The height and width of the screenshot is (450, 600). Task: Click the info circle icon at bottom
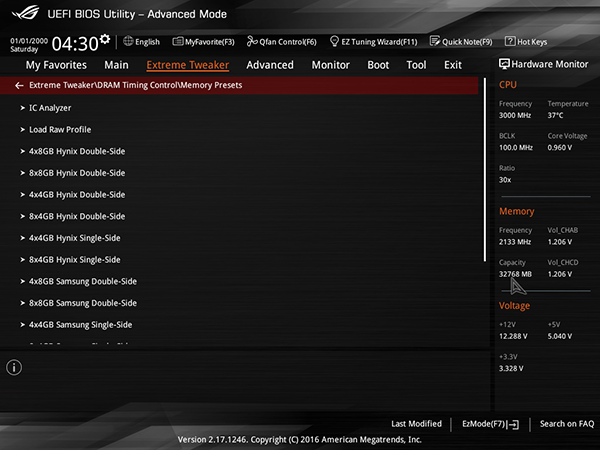pyautogui.click(x=14, y=367)
